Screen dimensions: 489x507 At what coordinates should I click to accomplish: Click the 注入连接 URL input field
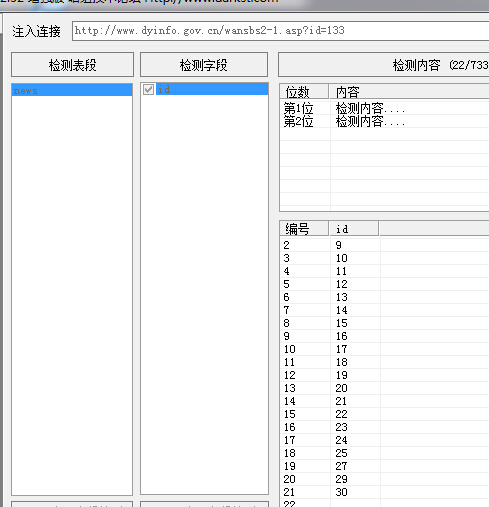[281, 31]
